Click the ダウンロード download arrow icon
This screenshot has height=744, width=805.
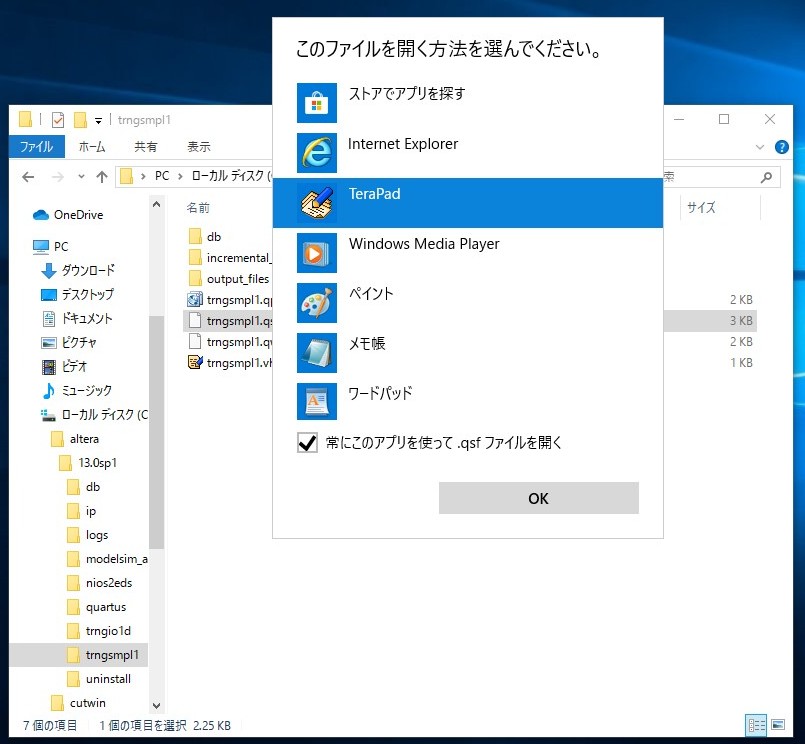[49, 271]
